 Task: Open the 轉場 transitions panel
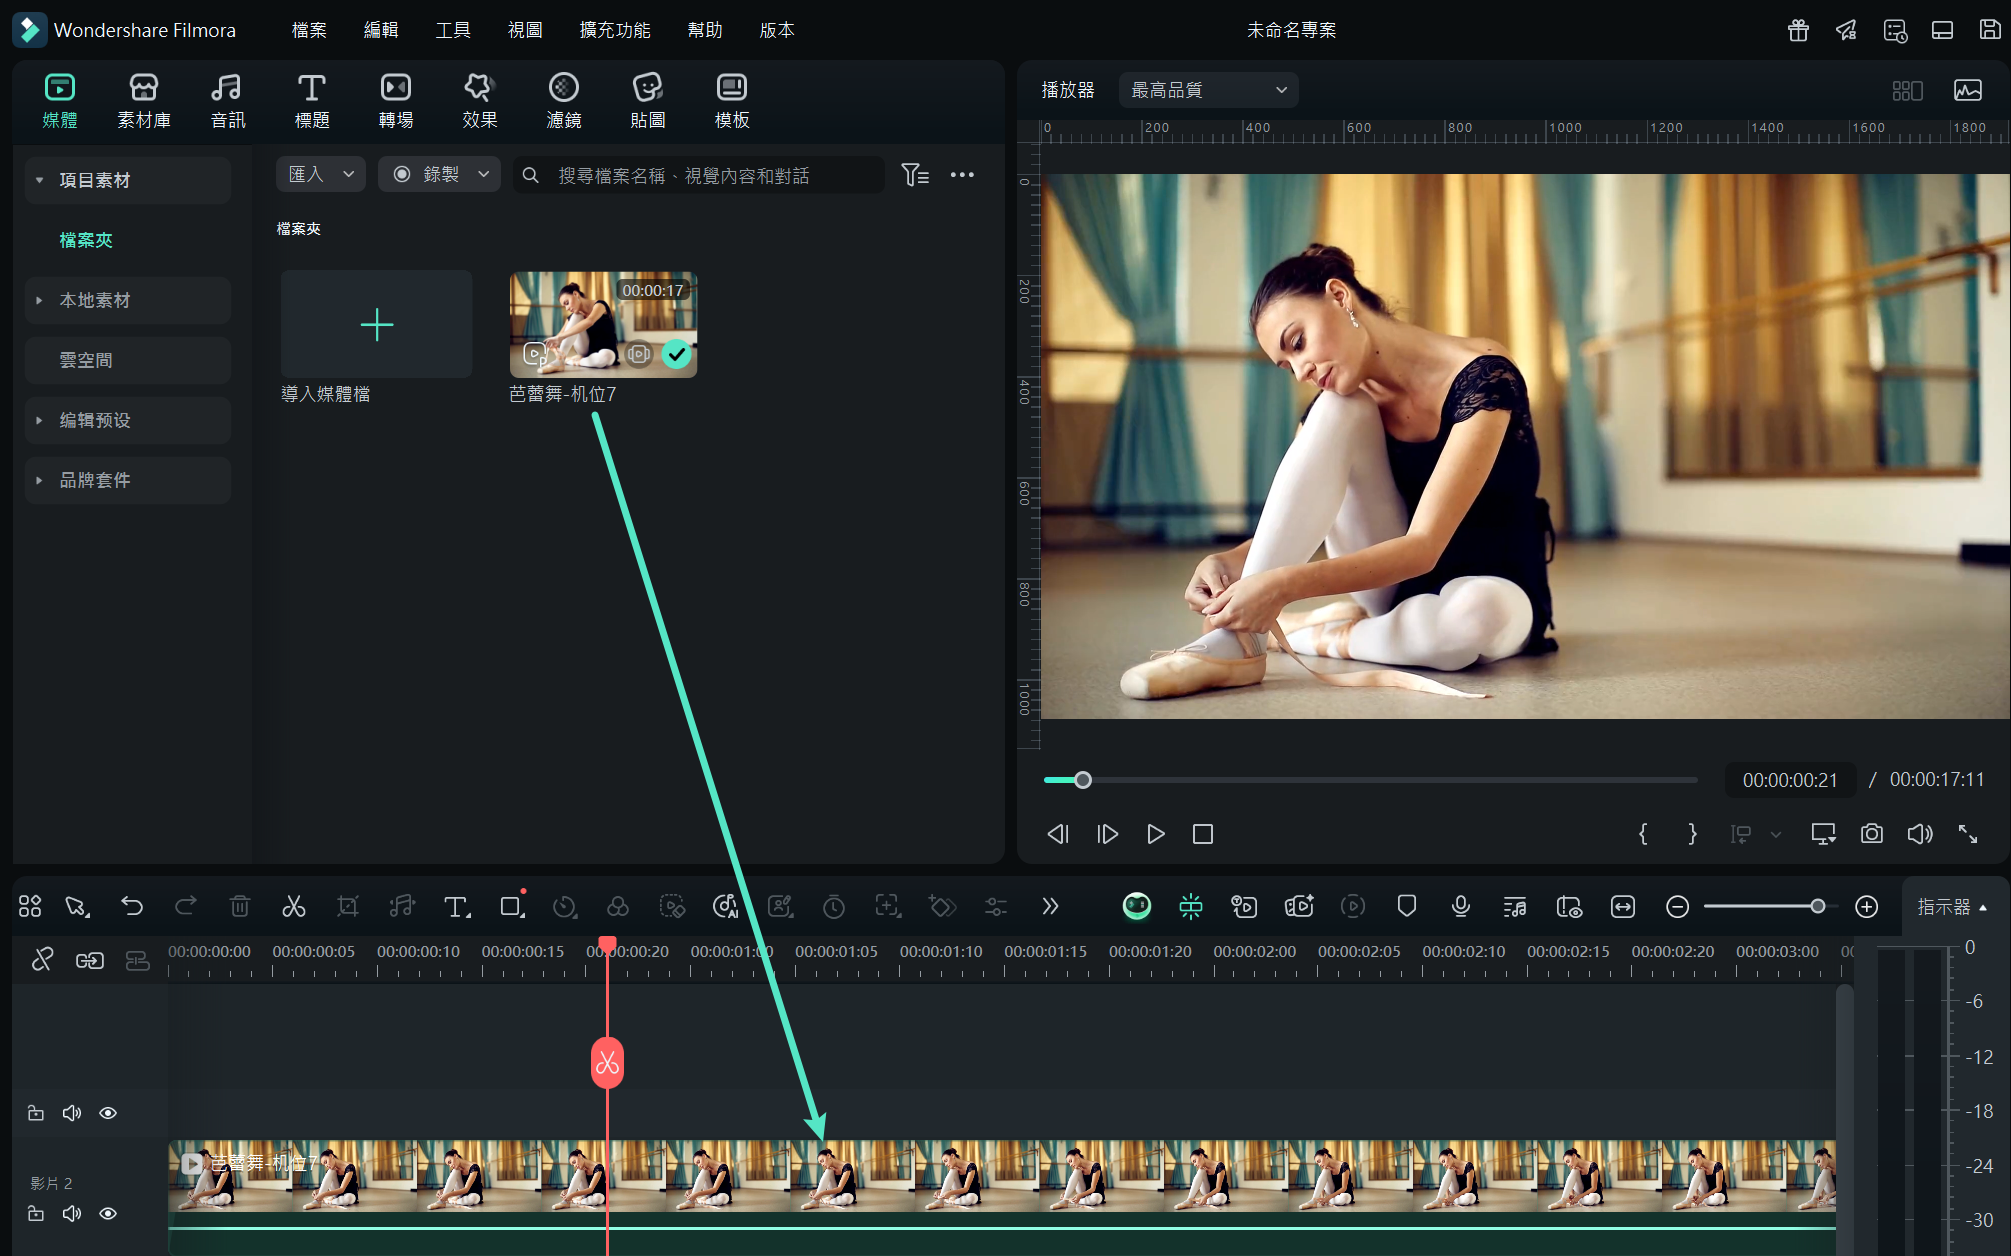point(395,100)
